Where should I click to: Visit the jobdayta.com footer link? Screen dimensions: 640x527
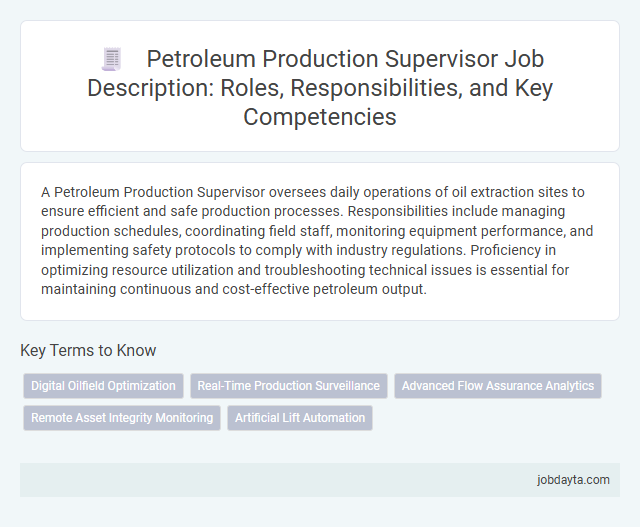573,480
